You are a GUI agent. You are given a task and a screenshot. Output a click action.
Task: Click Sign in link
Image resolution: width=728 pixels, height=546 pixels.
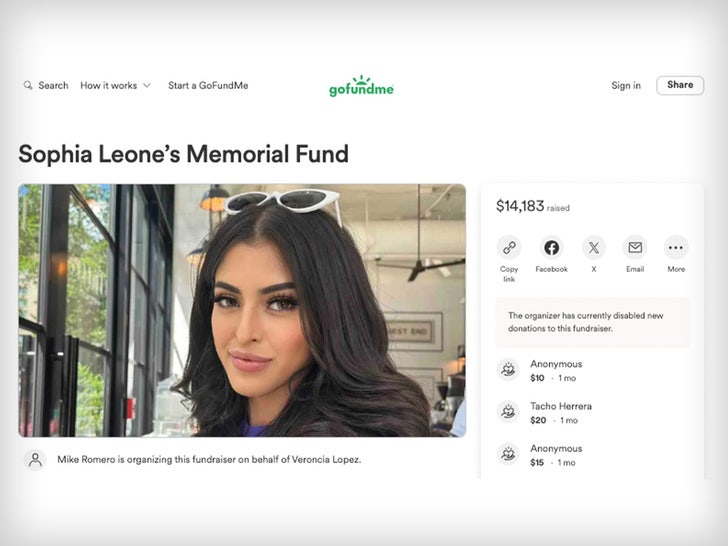[x=626, y=85]
